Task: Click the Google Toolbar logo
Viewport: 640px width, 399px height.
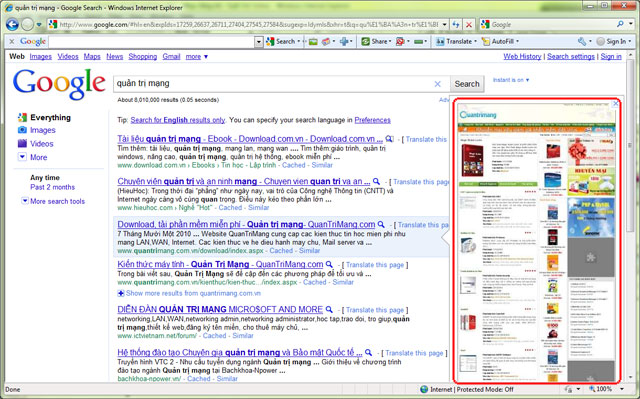Action: tap(33, 41)
